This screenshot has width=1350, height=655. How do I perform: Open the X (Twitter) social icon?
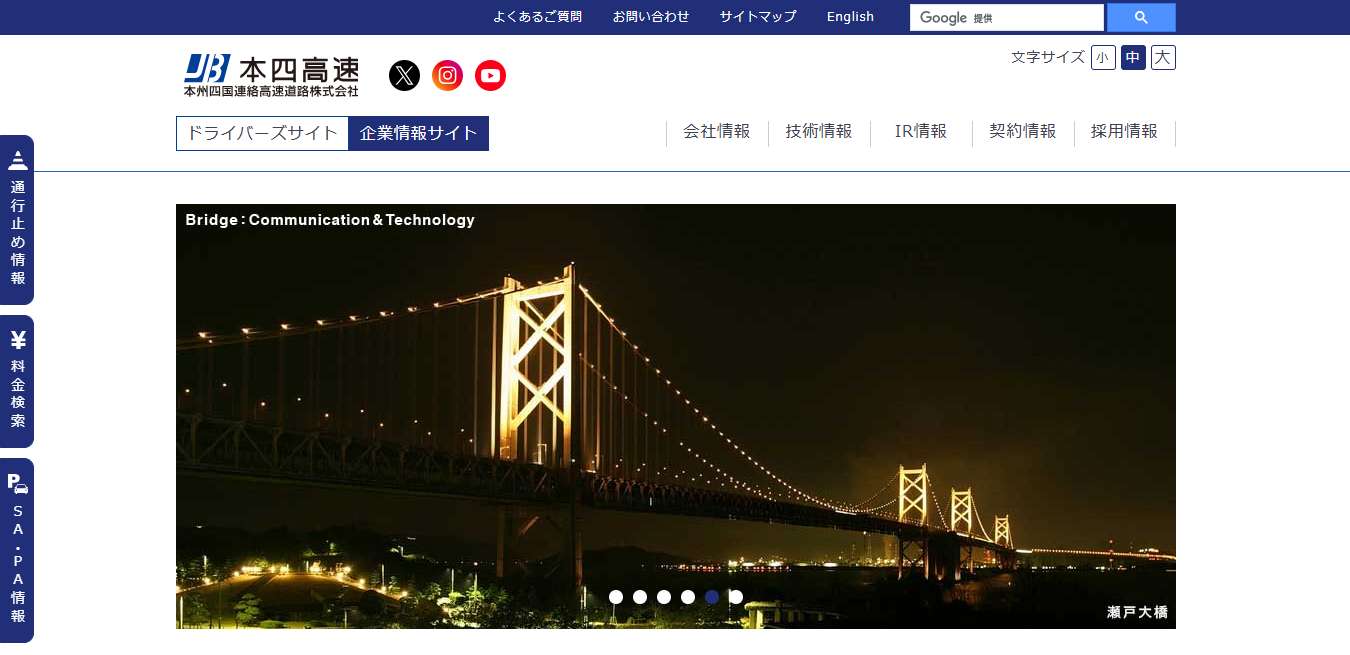[x=404, y=75]
